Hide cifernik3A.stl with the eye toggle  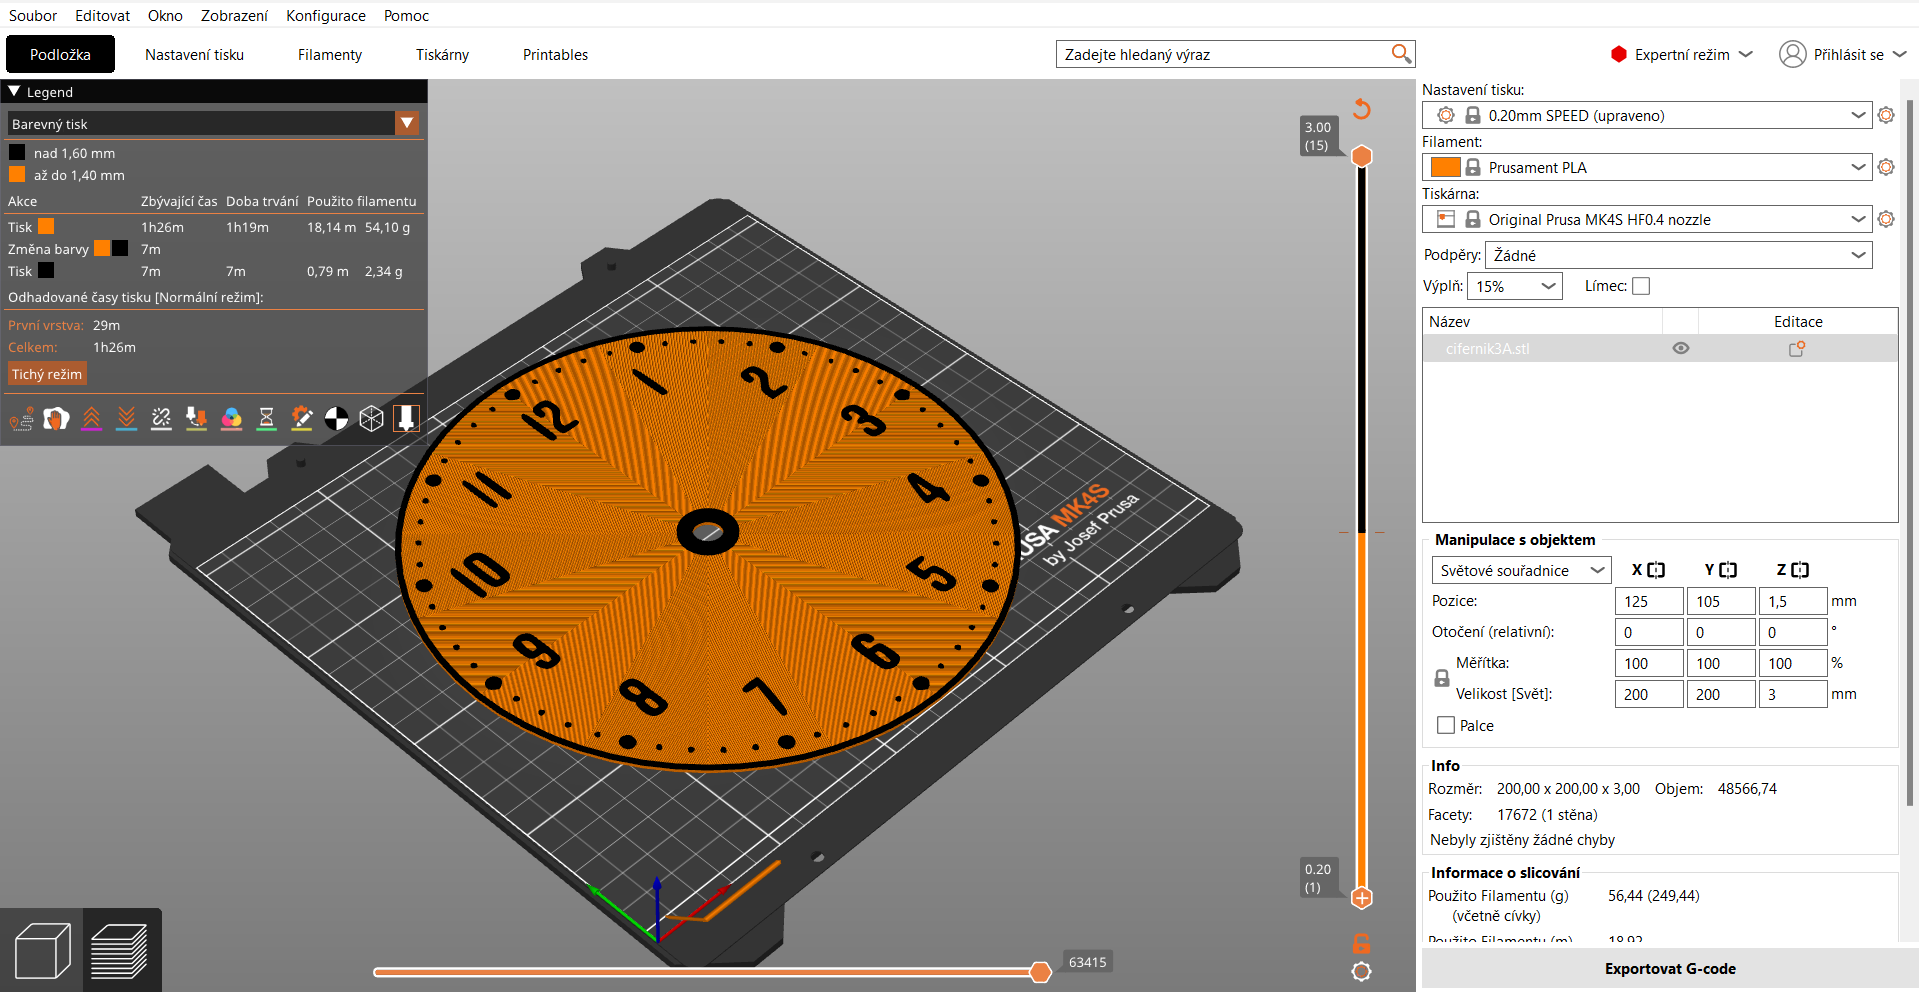tap(1680, 348)
